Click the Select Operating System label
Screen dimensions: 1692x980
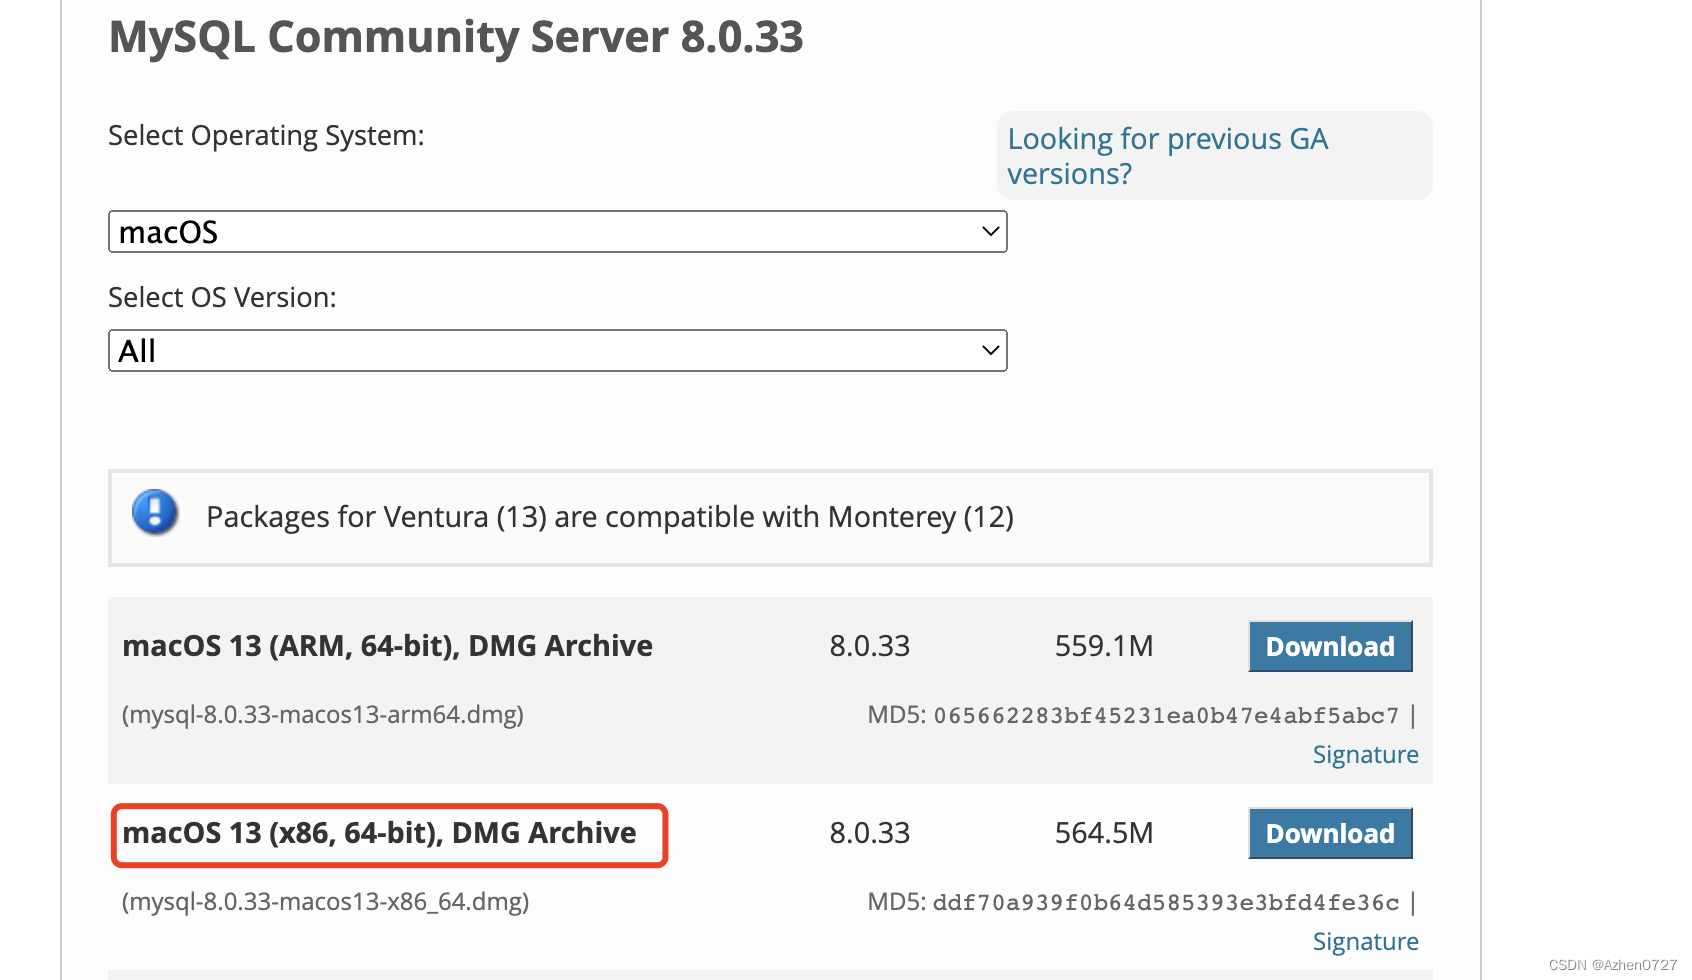click(266, 136)
